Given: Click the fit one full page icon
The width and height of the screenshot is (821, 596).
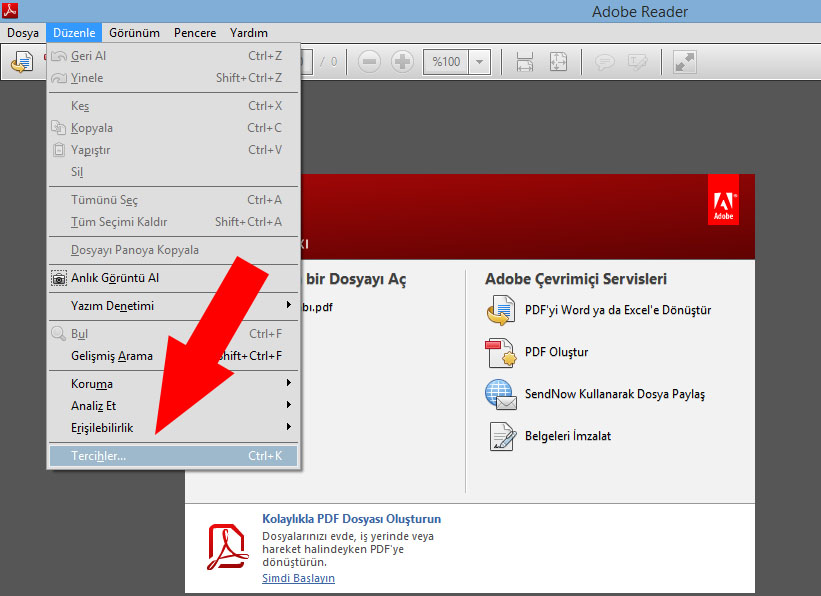Looking at the screenshot, I should (558, 62).
